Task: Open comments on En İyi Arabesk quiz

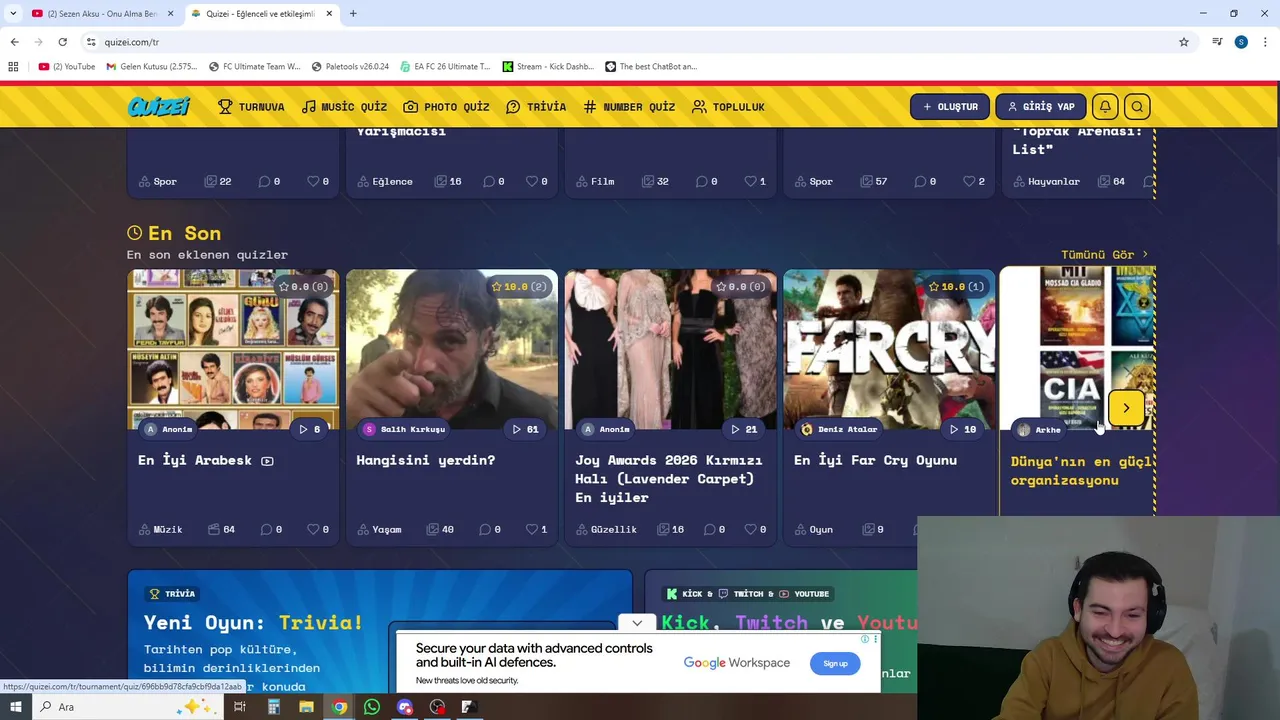Action: tap(265, 529)
